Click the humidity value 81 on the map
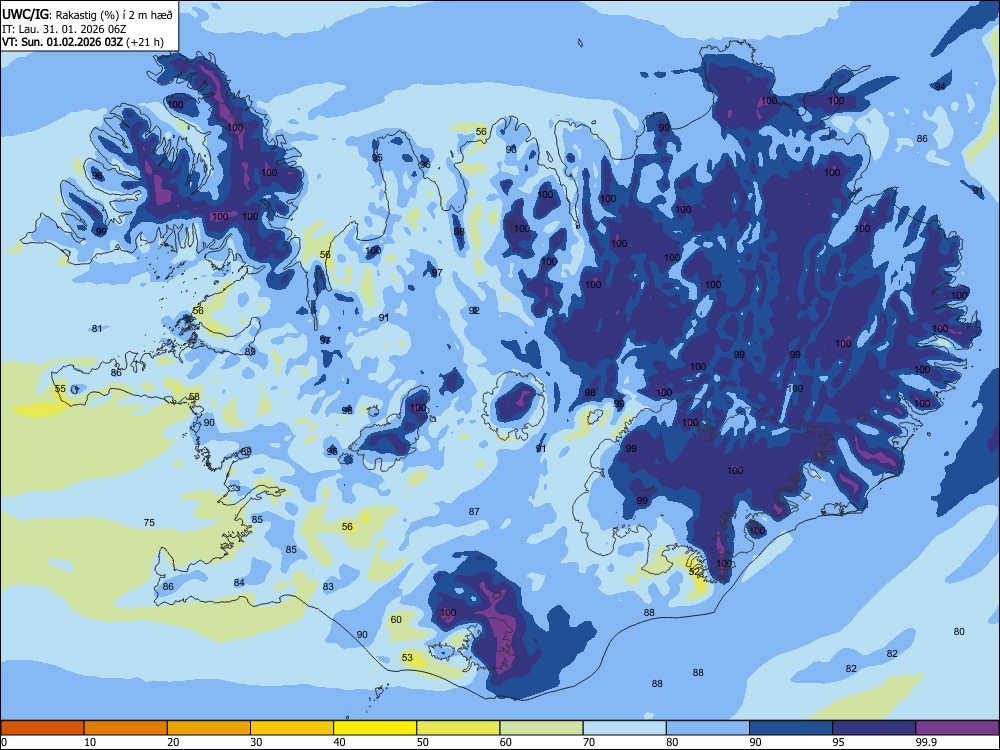The image size is (1000, 750). 97,328
